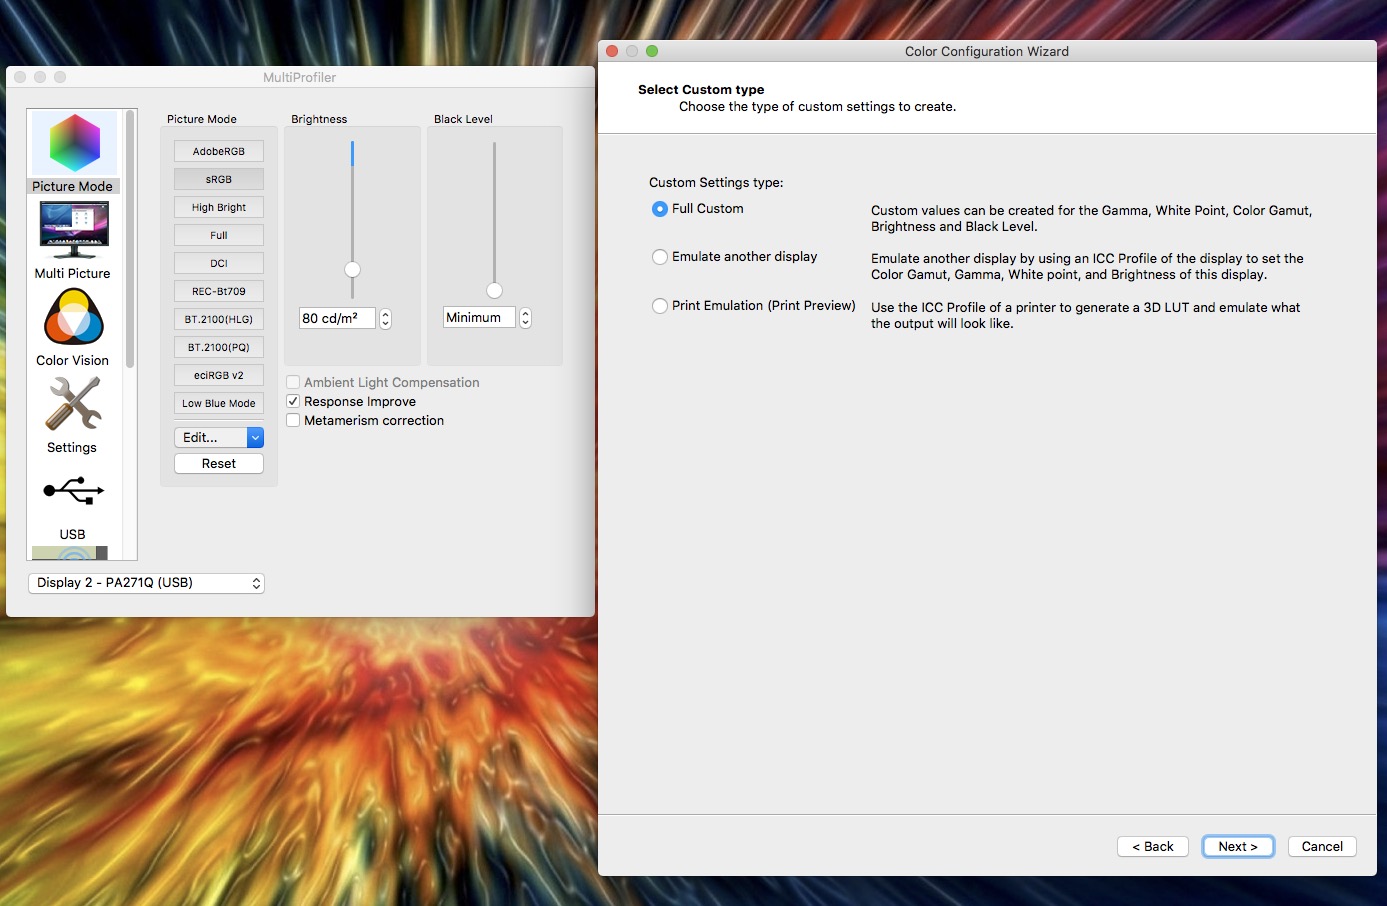Open the Display 2 - PA271Q selector

146,583
